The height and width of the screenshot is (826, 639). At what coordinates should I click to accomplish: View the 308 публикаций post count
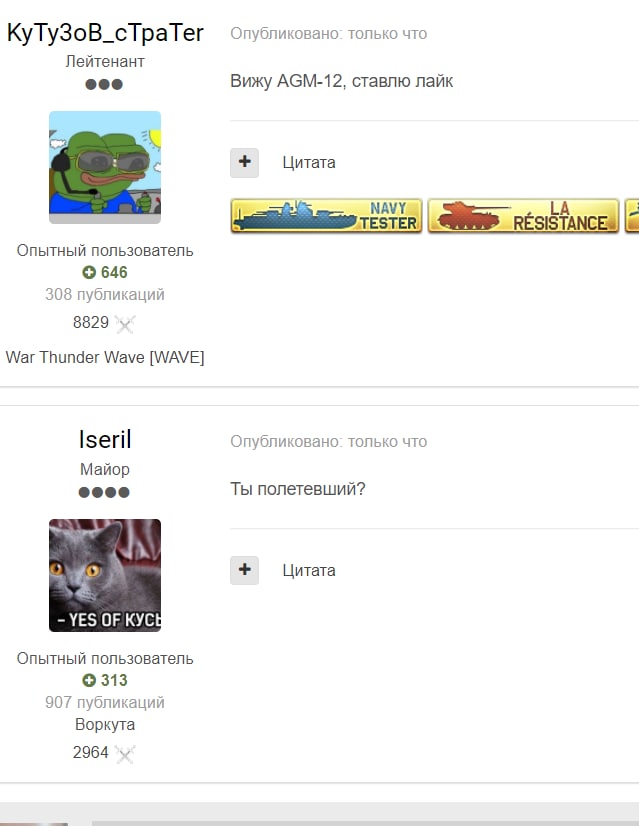(105, 294)
